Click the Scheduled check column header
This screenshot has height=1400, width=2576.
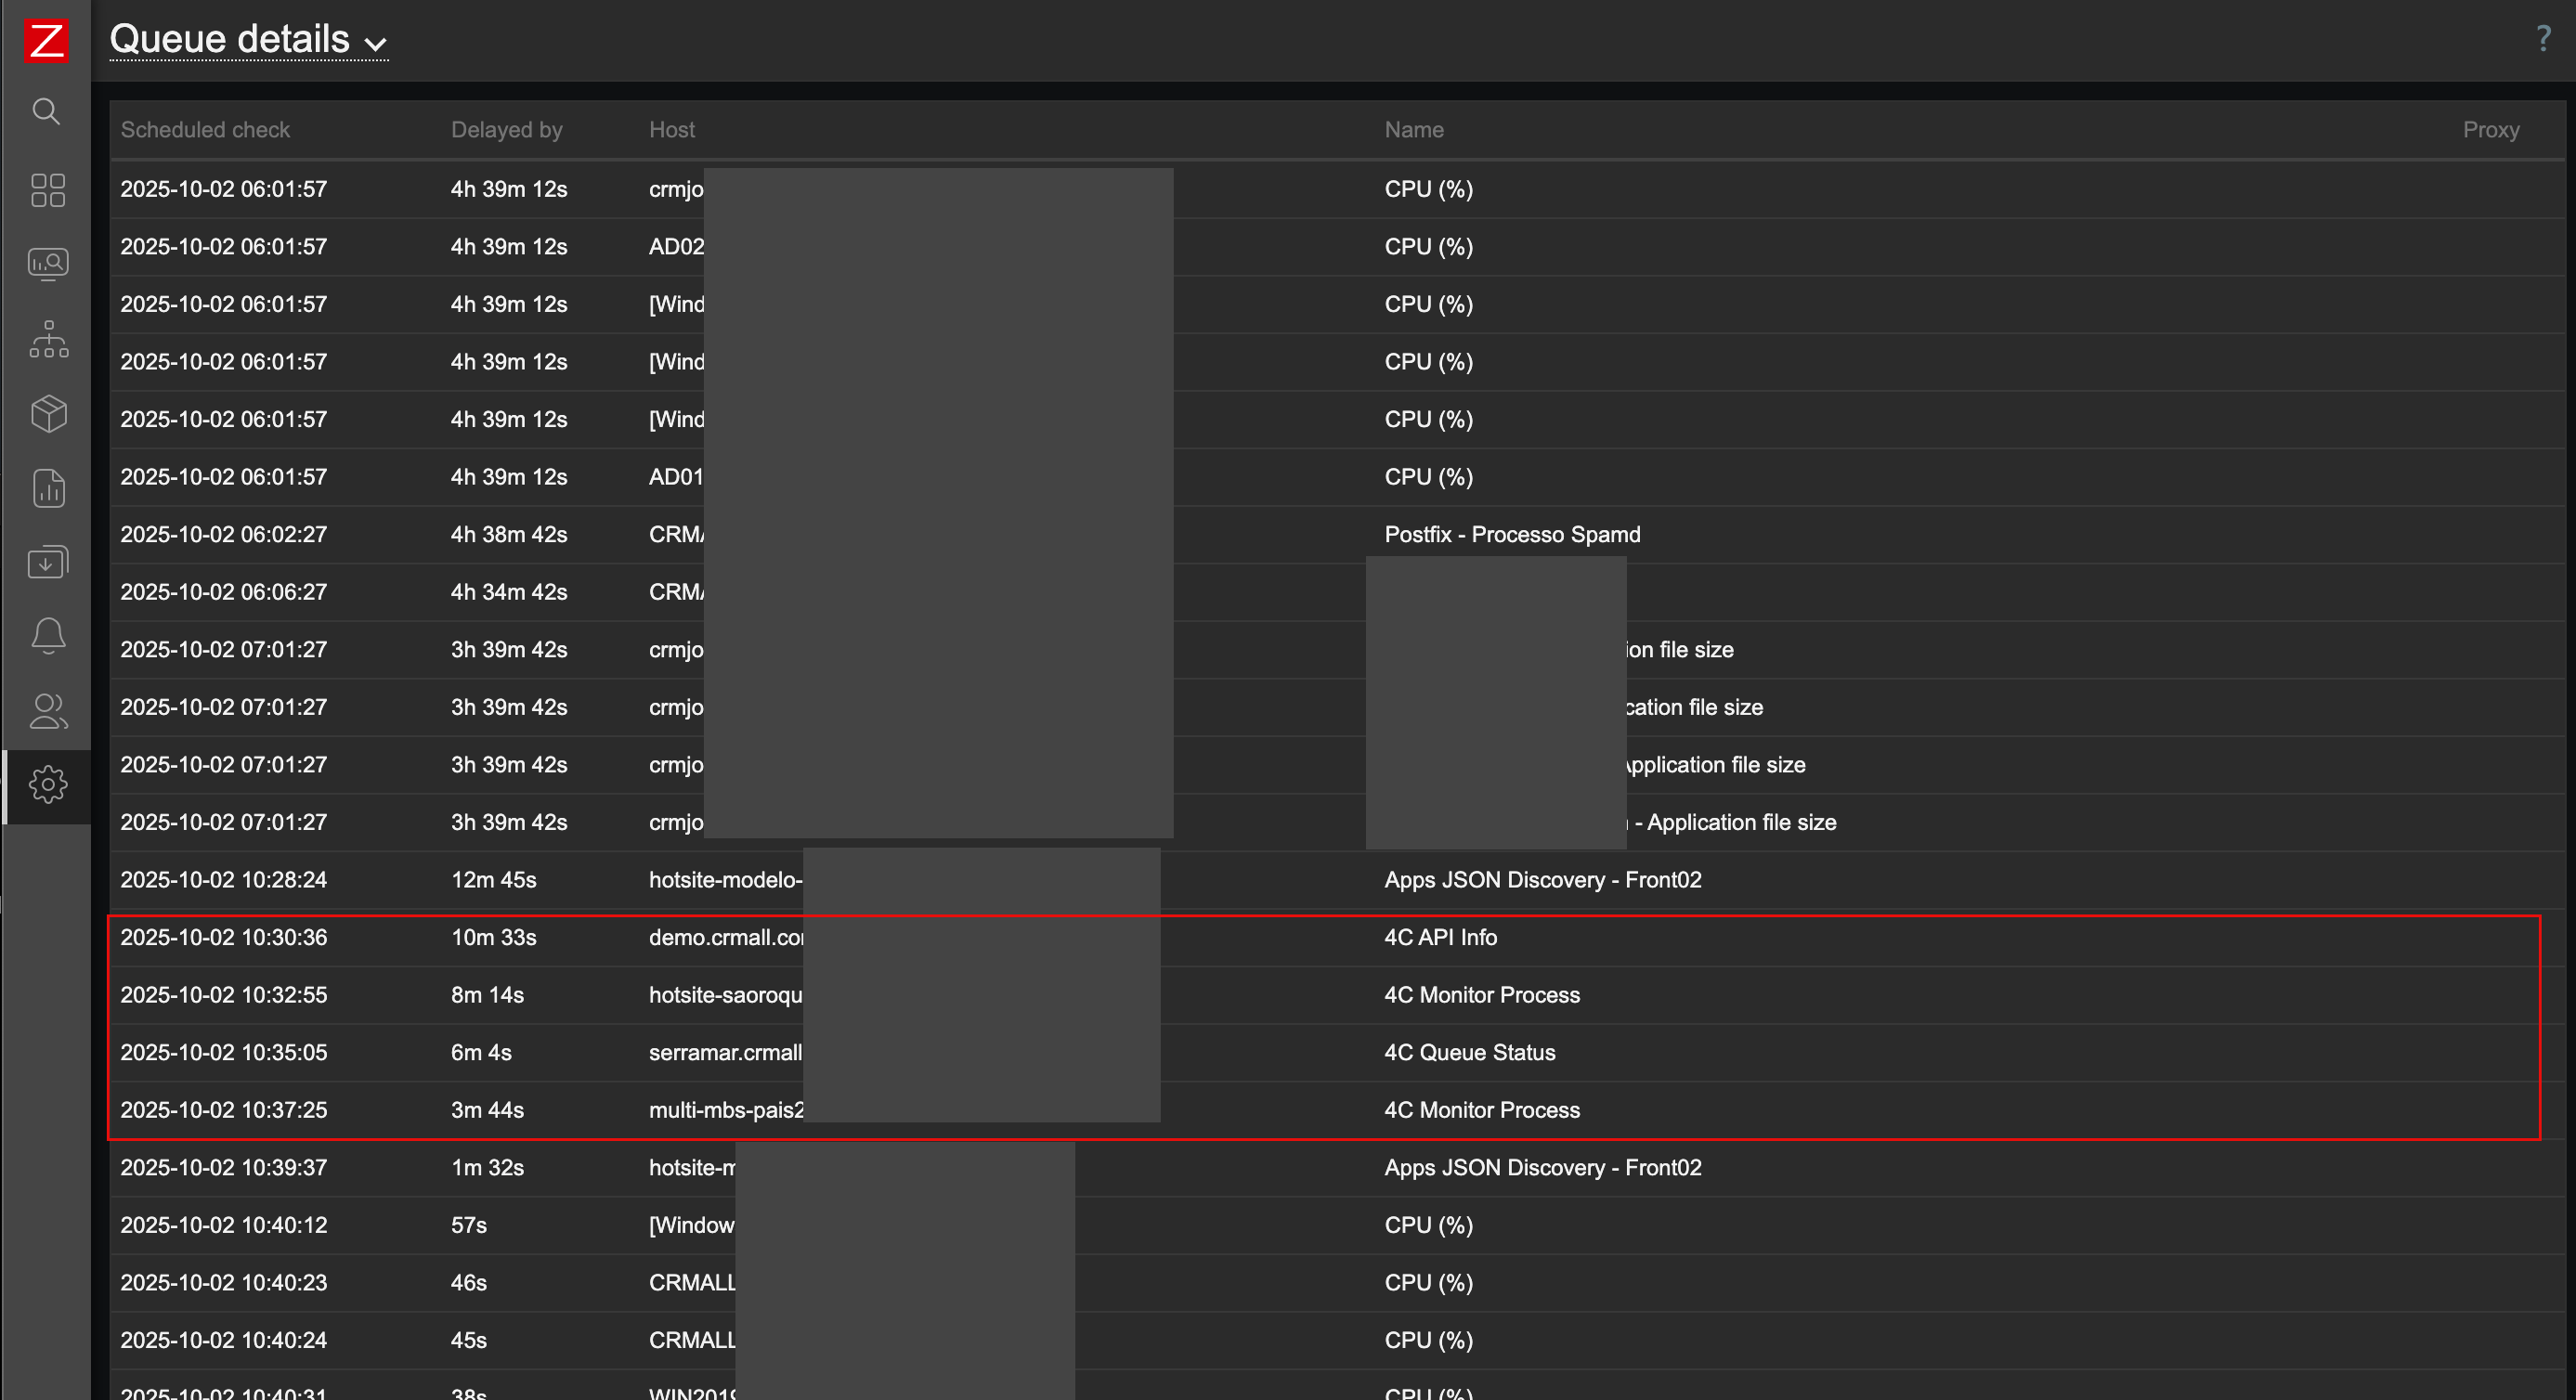point(205,130)
